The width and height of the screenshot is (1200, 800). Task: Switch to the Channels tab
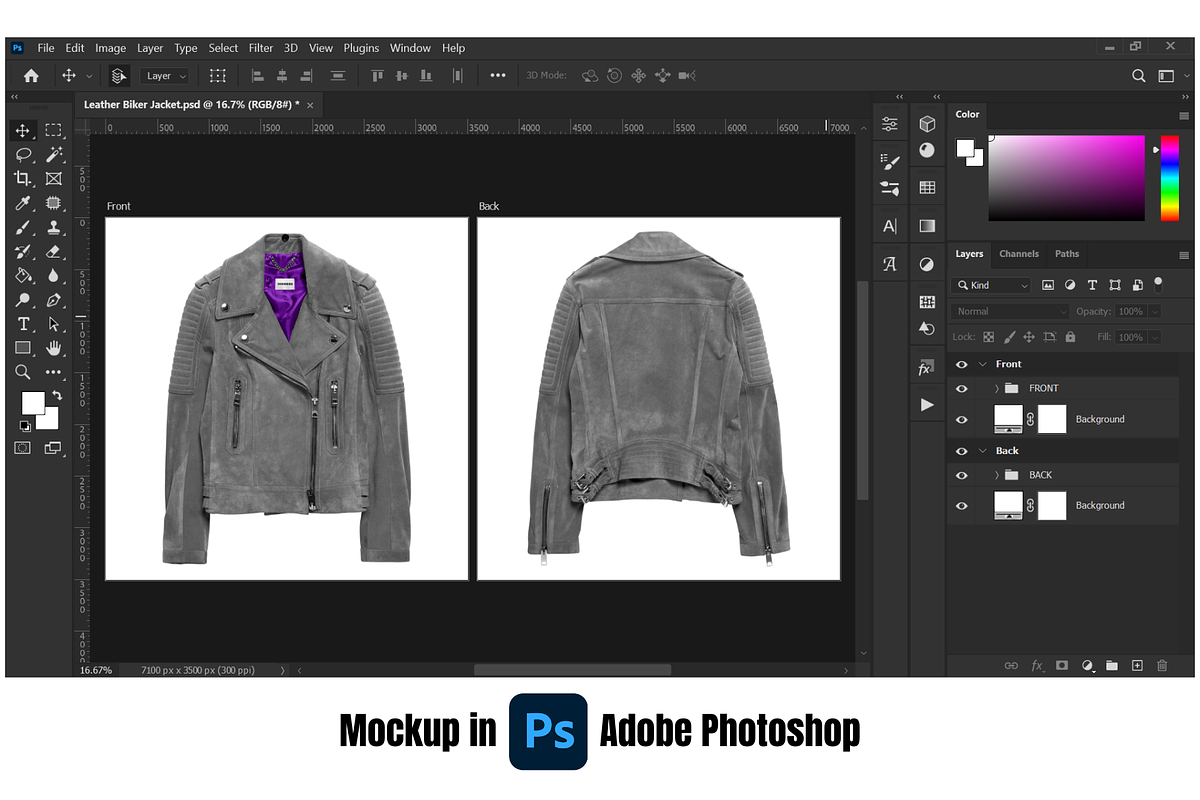pos(1019,254)
